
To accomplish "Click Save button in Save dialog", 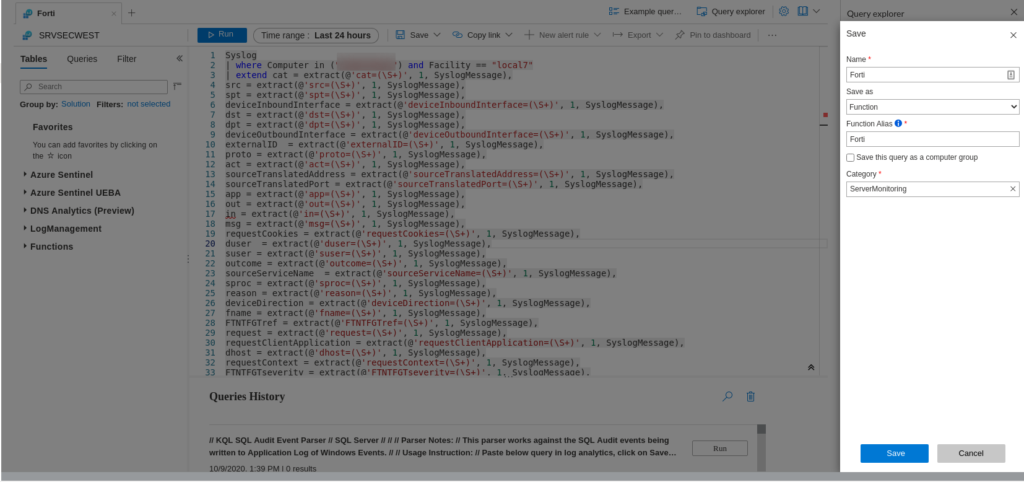I will coord(895,453).
